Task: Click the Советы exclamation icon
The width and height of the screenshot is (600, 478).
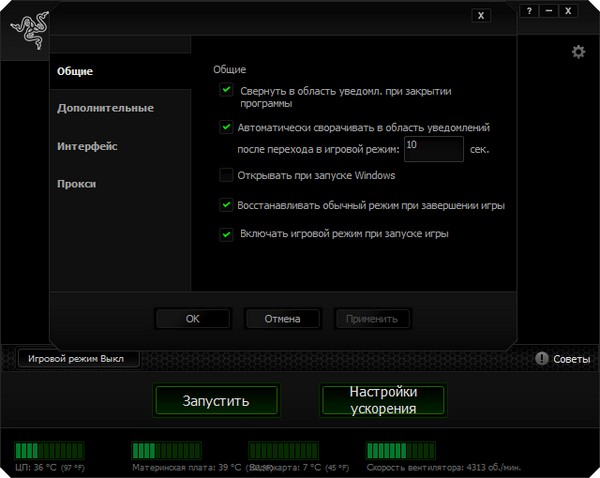Action: coord(541,358)
